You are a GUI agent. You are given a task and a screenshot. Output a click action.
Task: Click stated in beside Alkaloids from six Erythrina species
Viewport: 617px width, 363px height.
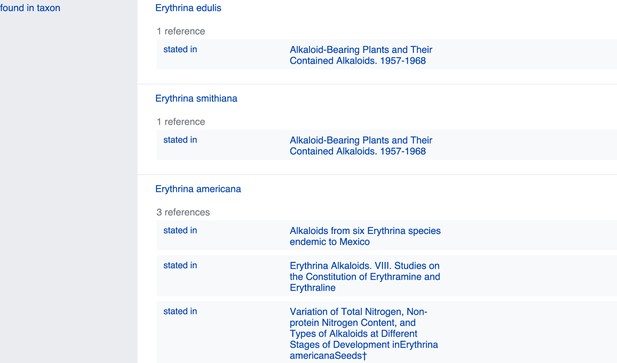180,230
